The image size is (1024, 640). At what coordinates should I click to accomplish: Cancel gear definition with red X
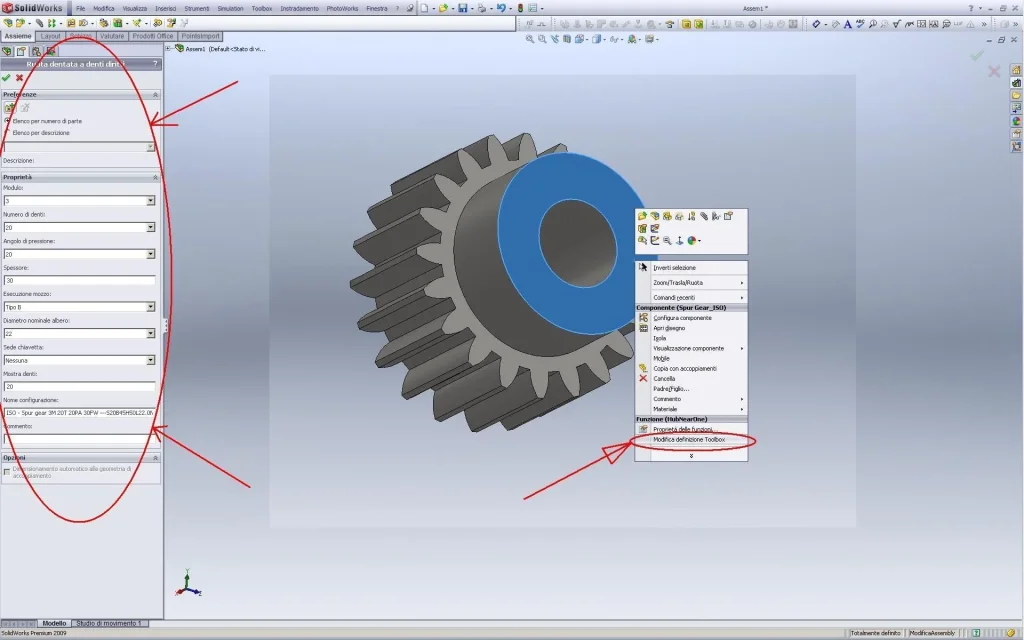click(x=20, y=78)
